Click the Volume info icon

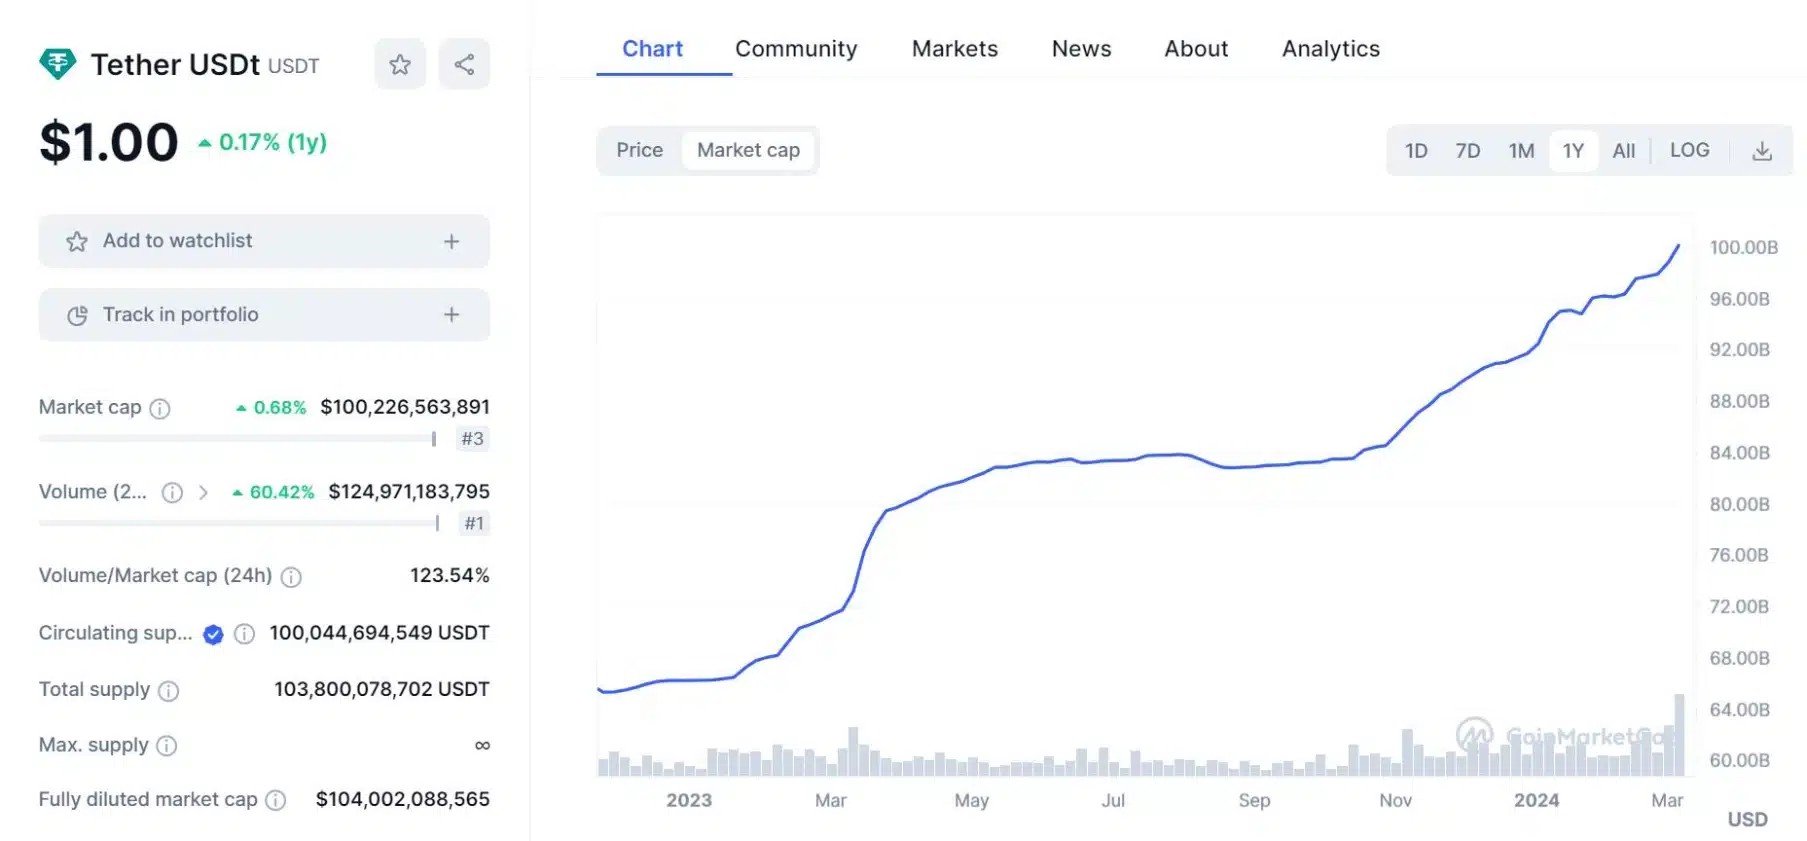tap(172, 492)
